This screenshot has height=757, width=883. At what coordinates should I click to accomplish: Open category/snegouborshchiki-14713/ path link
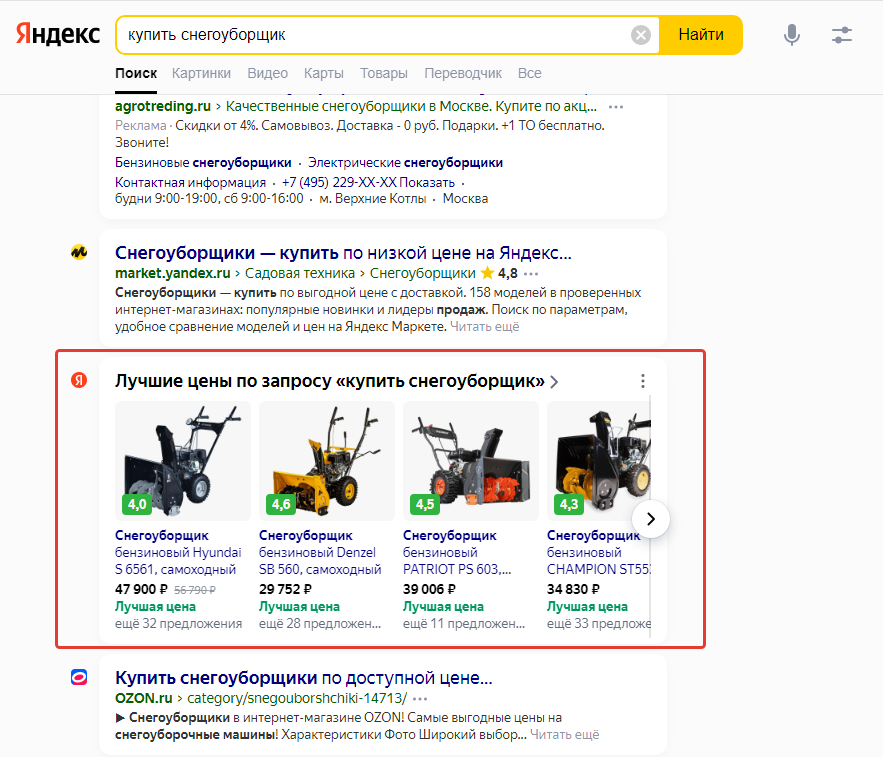(x=297, y=698)
